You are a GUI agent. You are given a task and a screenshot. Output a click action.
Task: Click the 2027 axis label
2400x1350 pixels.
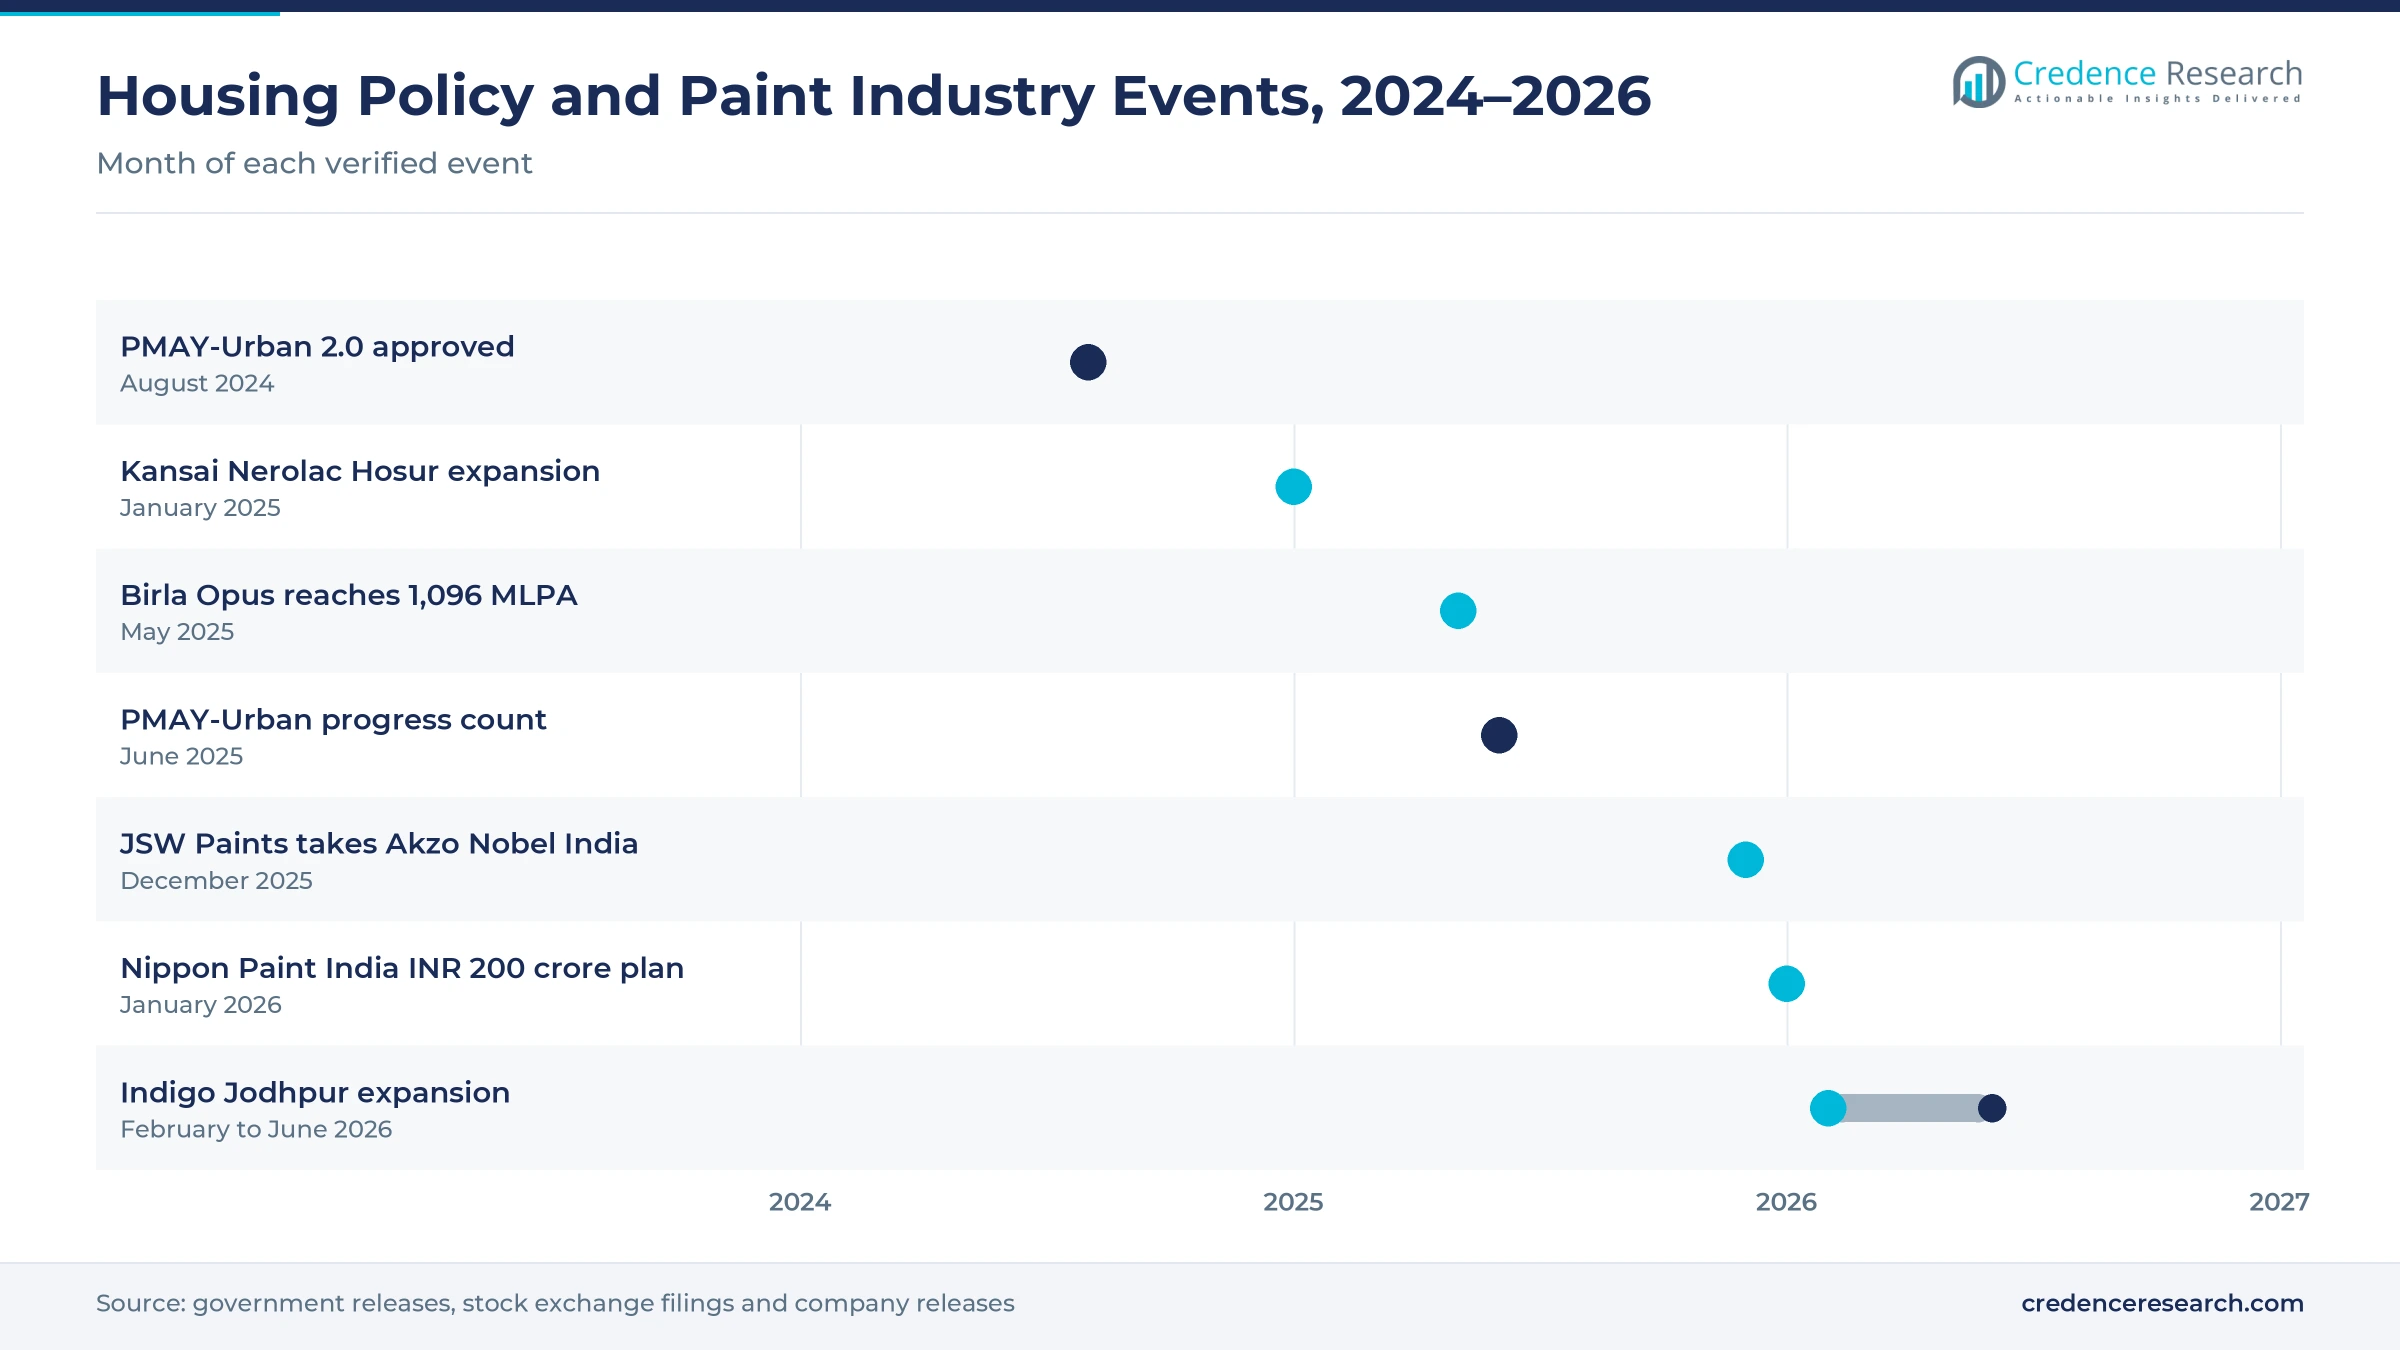tap(2279, 1202)
